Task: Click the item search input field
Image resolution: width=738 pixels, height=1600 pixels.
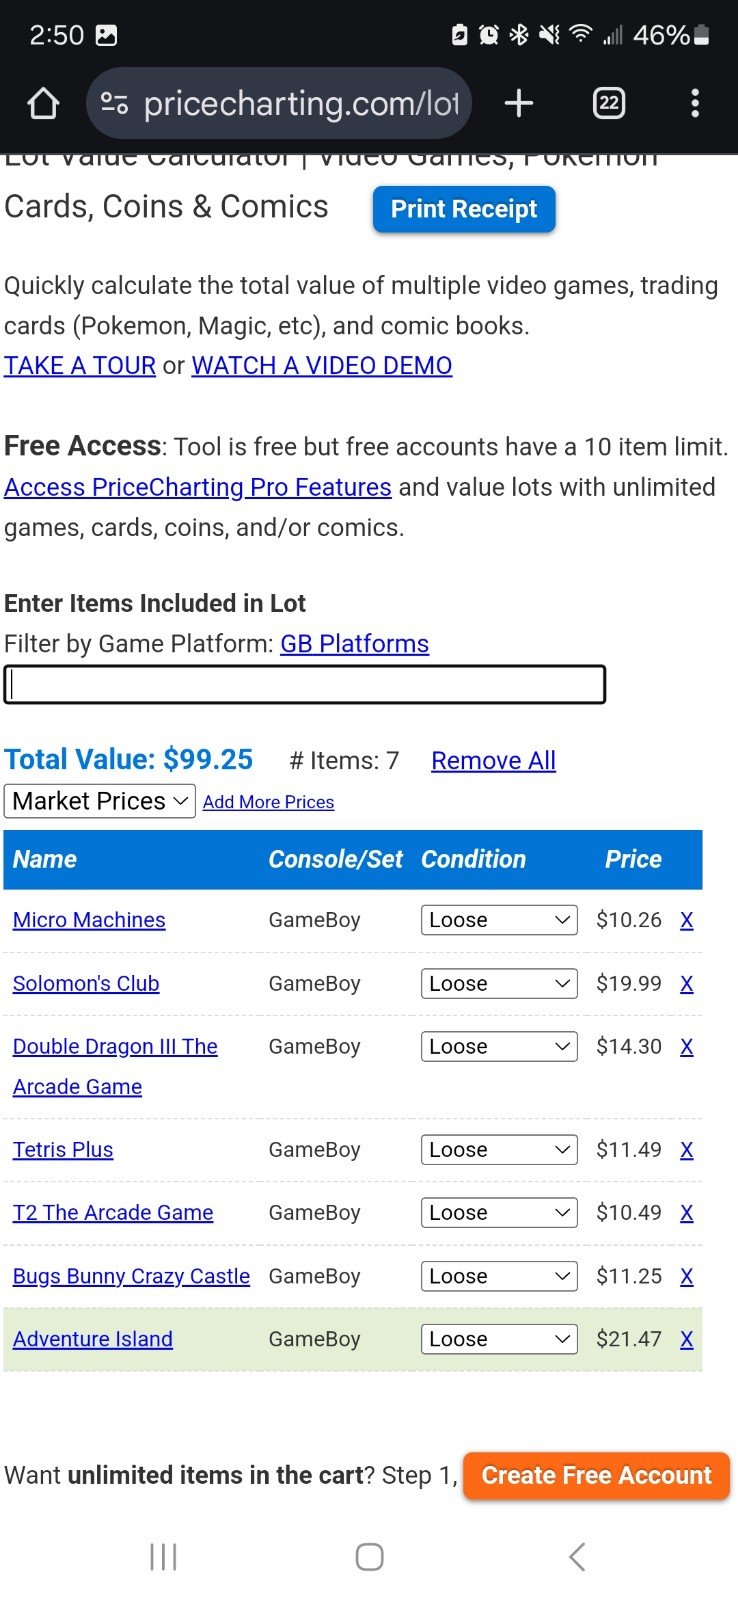Action: (304, 685)
